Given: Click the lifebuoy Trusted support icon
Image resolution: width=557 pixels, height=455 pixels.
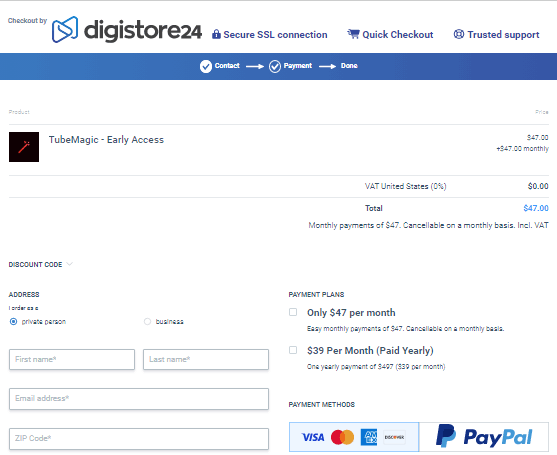Looking at the screenshot, I should pyautogui.click(x=459, y=34).
